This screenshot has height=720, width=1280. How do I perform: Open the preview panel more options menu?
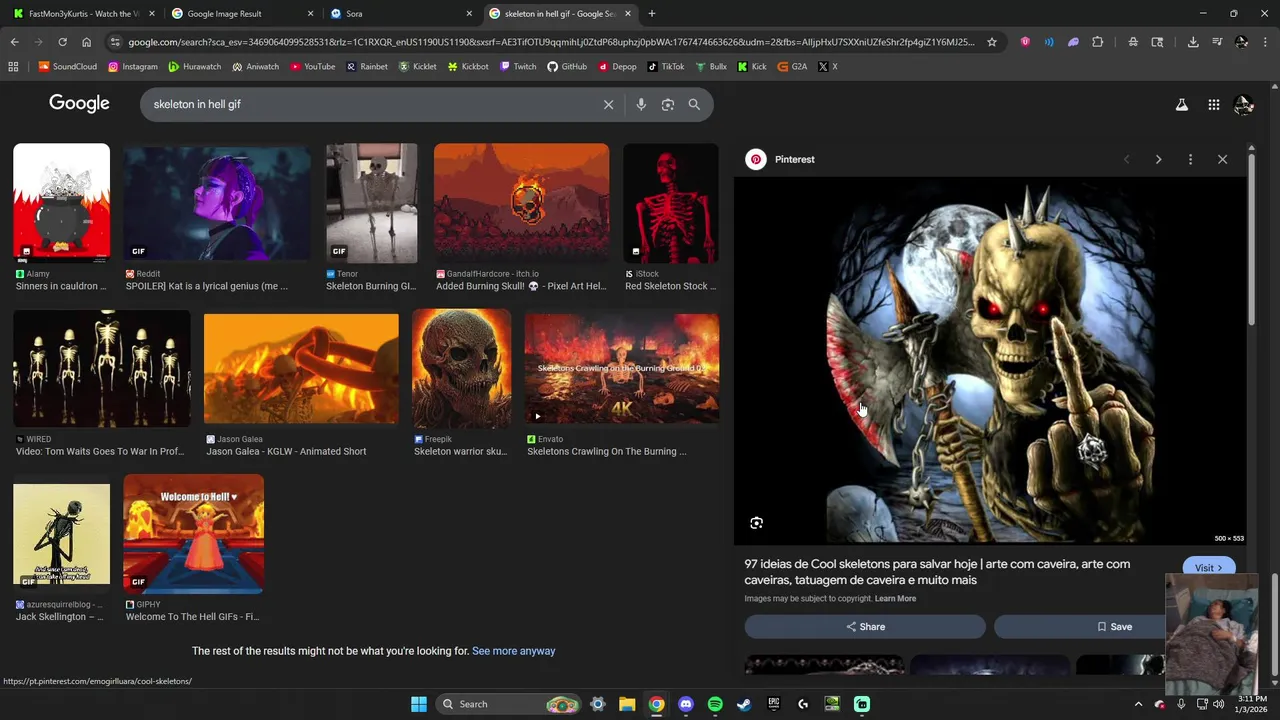tap(1190, 159)
